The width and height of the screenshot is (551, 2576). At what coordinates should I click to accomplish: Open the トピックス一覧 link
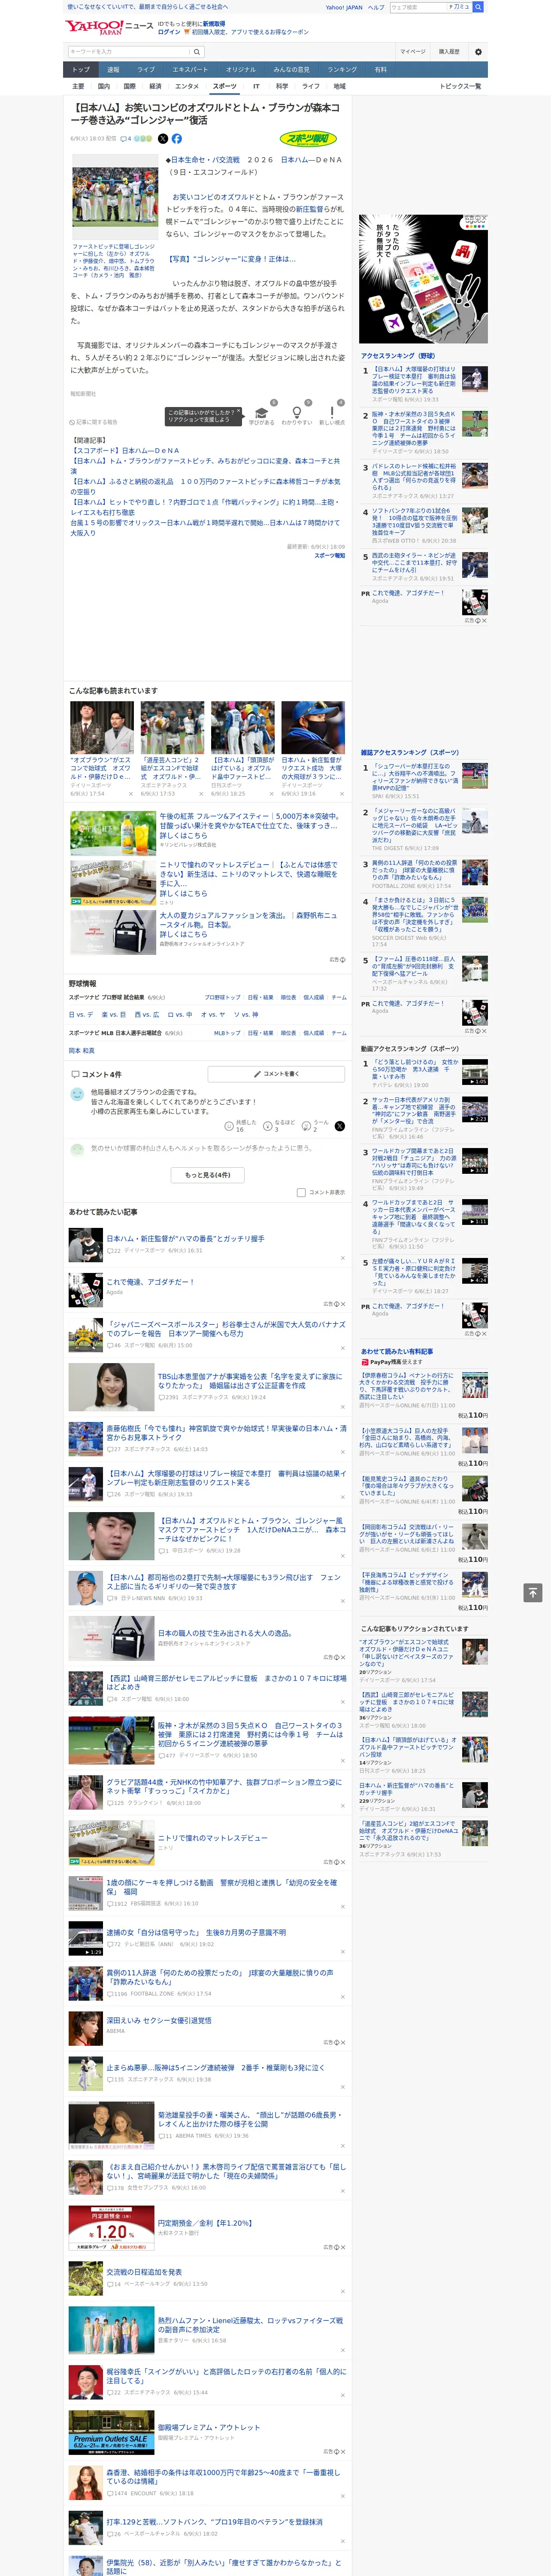tap(460, 86)
